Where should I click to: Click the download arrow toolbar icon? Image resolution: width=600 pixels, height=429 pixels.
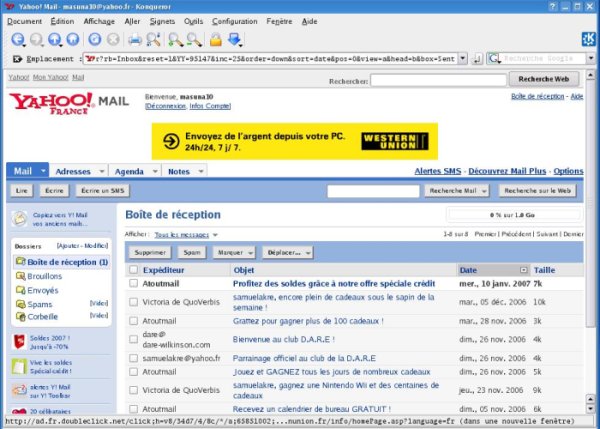coord(235,39)
